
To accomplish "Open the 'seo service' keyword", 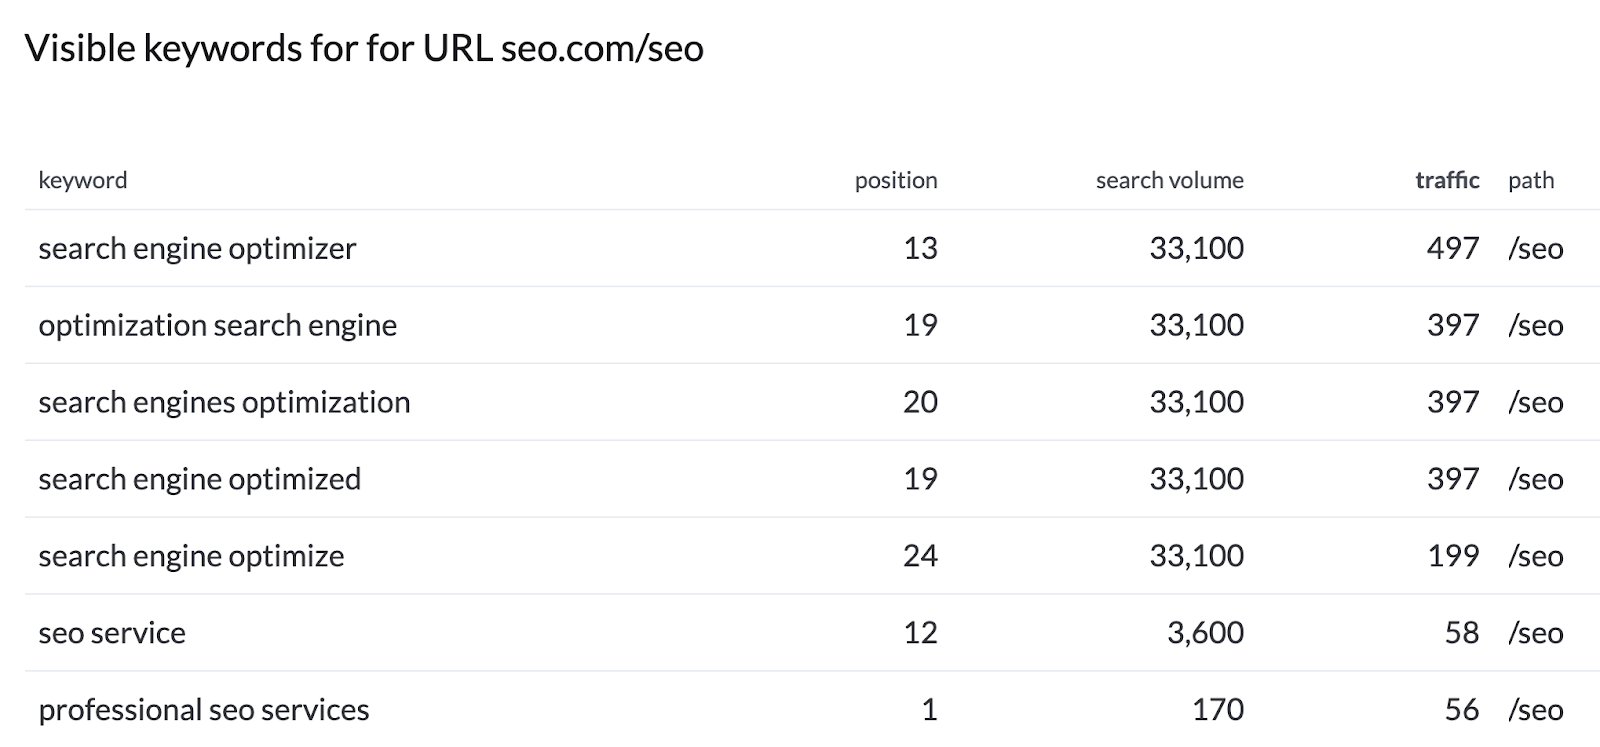I will tap(112, 634).
